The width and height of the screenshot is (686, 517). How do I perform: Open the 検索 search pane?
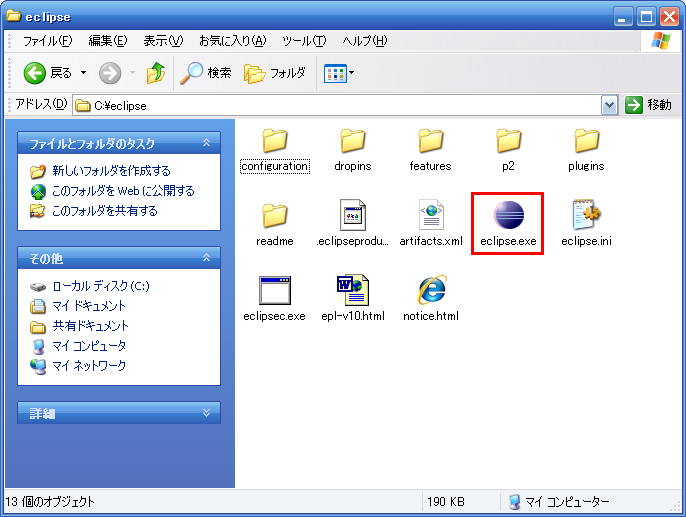tap(206, 73)
